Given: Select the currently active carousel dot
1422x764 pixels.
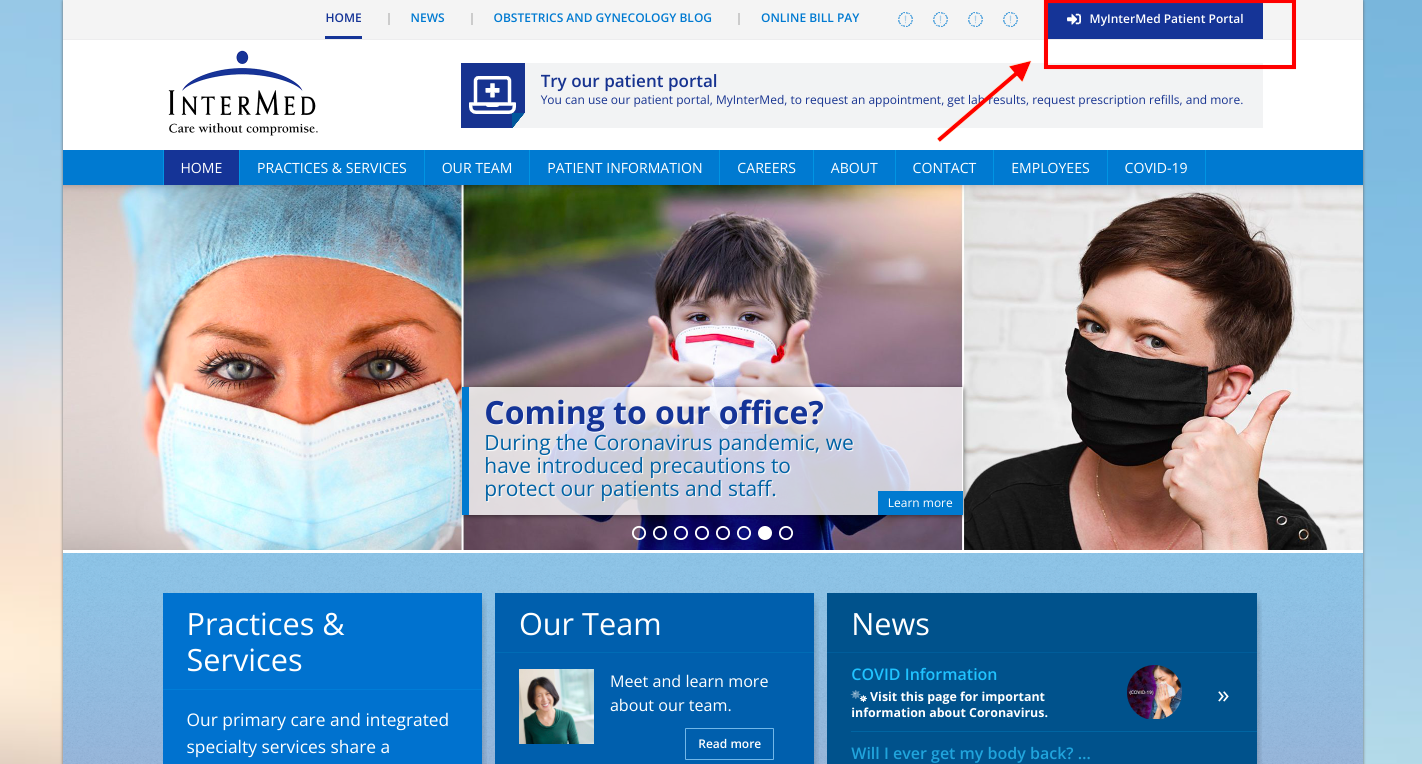Looking at the screenshot, I should pyautogui.click(x=765, y=533).
